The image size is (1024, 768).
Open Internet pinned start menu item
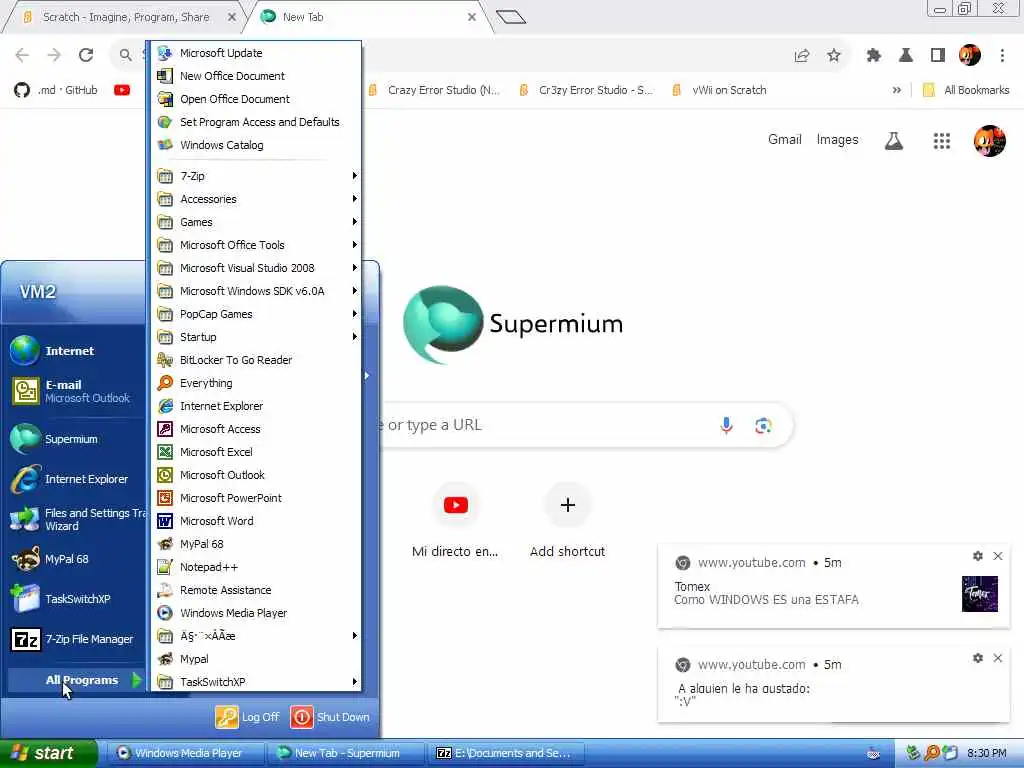click(x=75, y=351)
